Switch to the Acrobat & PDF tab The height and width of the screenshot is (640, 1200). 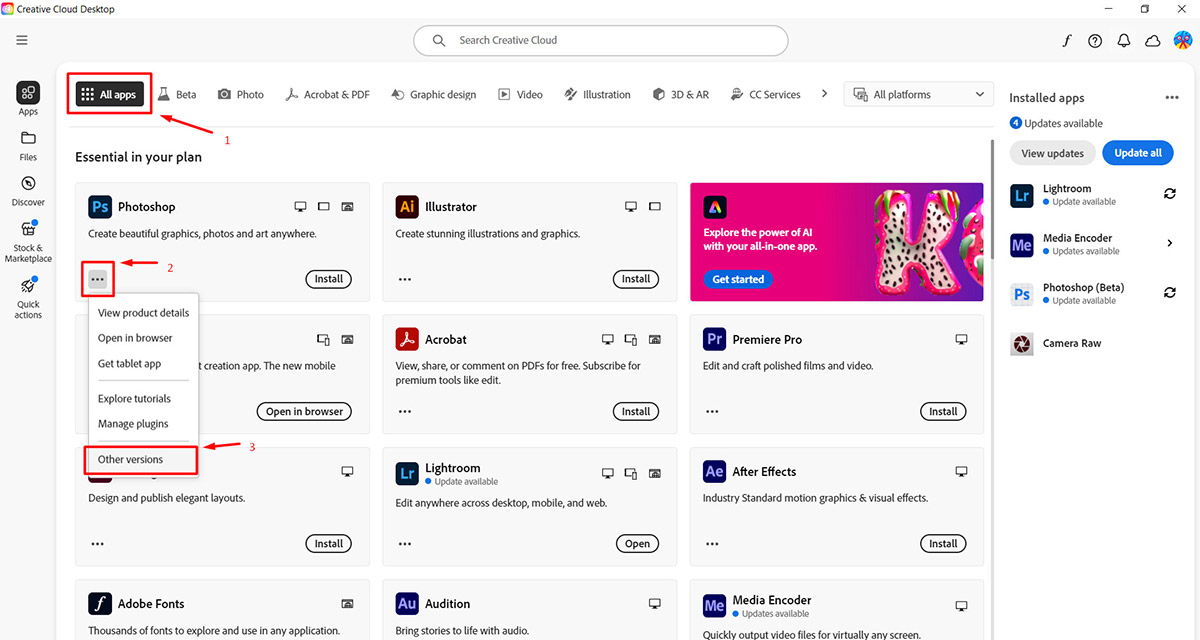(x=327, y=95)
